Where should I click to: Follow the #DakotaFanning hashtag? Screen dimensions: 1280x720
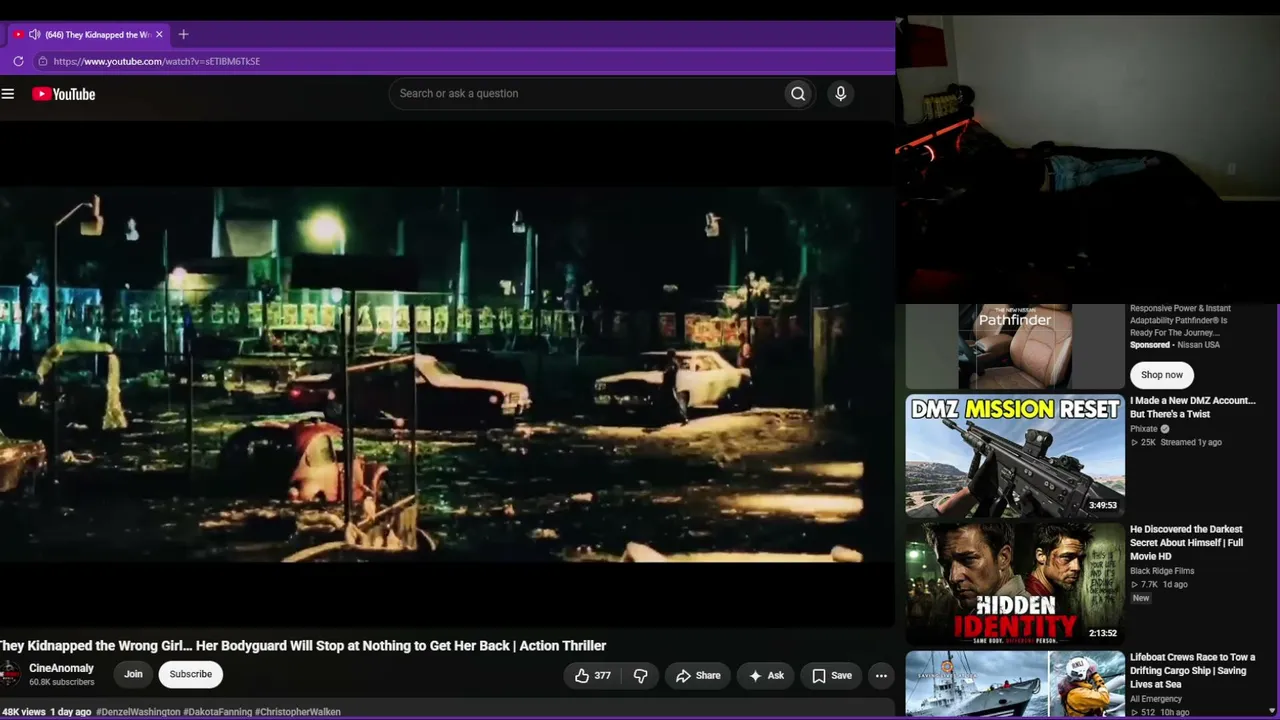tap(217, 712)
